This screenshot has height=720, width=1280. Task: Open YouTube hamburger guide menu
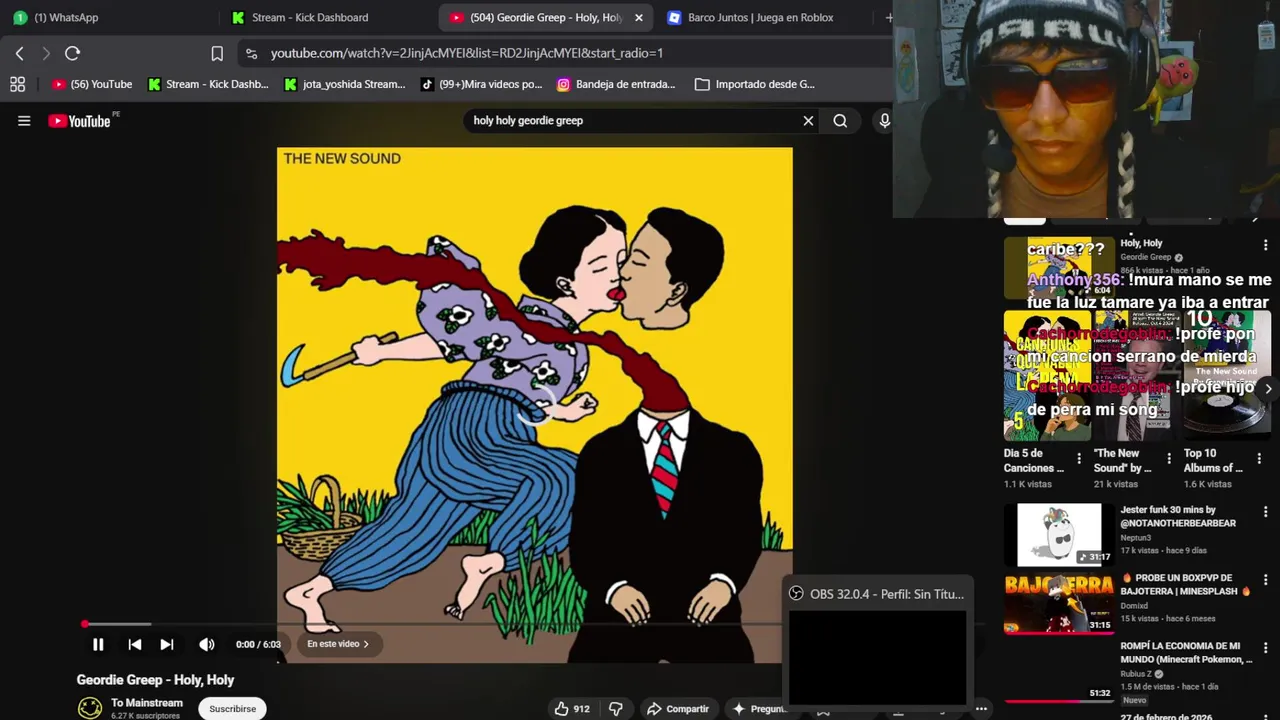point(24,121)
